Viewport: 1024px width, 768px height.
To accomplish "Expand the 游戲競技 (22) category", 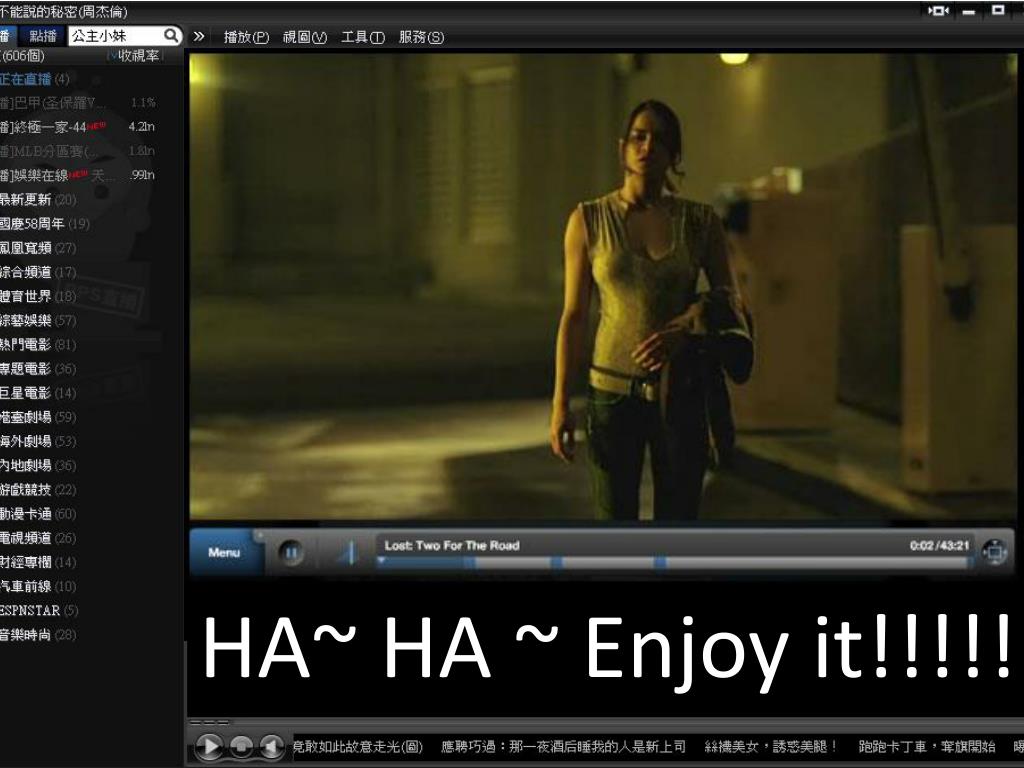I will 38,489.
